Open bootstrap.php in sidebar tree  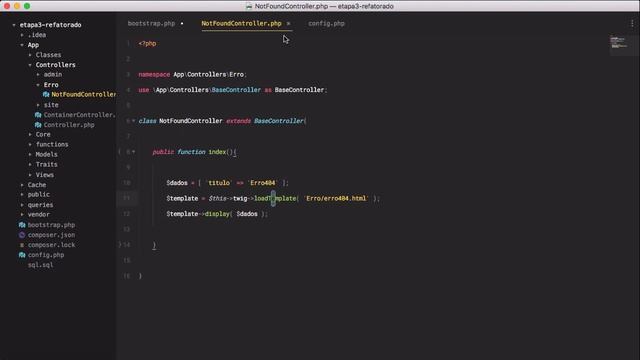pos(51,225)
